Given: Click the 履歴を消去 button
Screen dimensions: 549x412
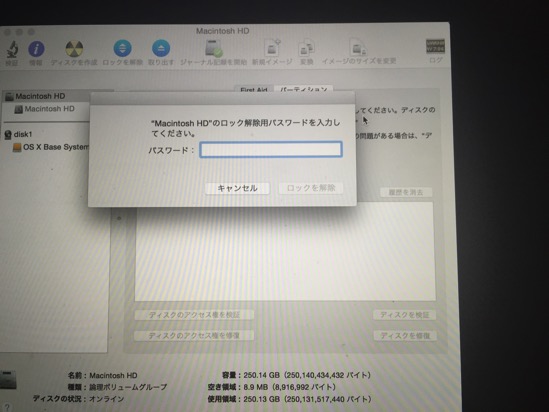Looking at the screenshot, I should click(x=406, y=192).
